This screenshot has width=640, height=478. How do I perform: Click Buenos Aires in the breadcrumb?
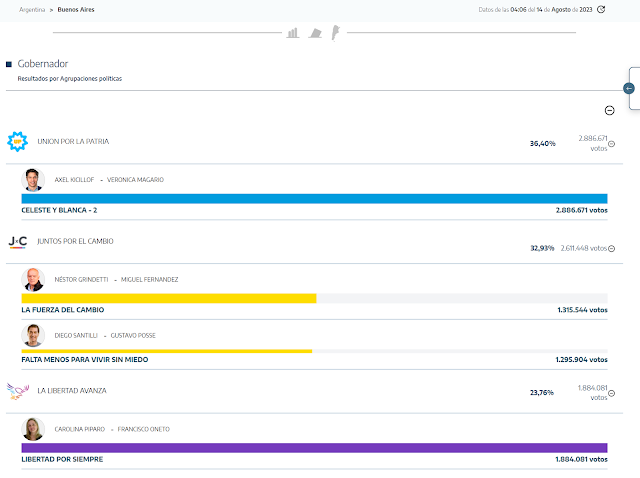tap(76, 9)
